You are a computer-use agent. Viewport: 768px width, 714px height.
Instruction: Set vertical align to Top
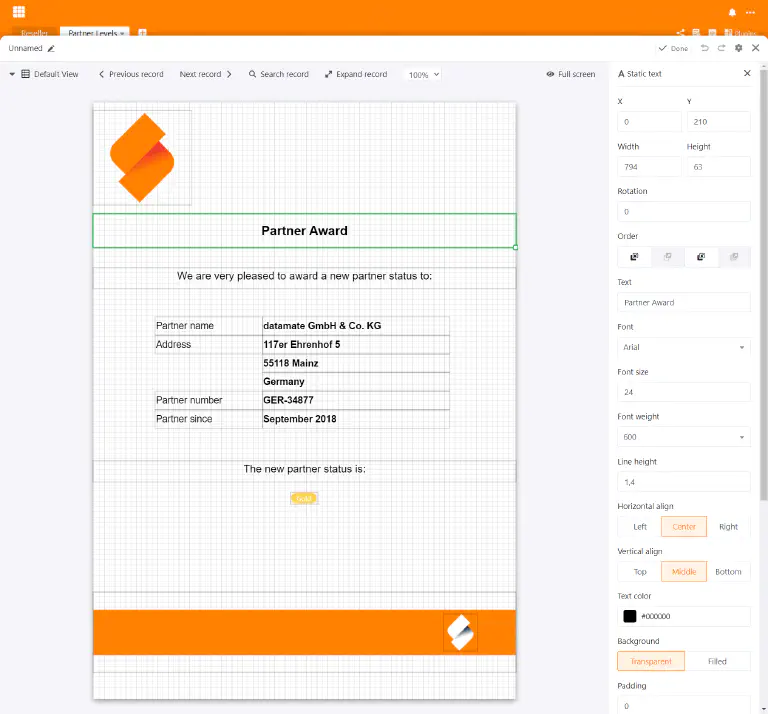click(640, 572)
